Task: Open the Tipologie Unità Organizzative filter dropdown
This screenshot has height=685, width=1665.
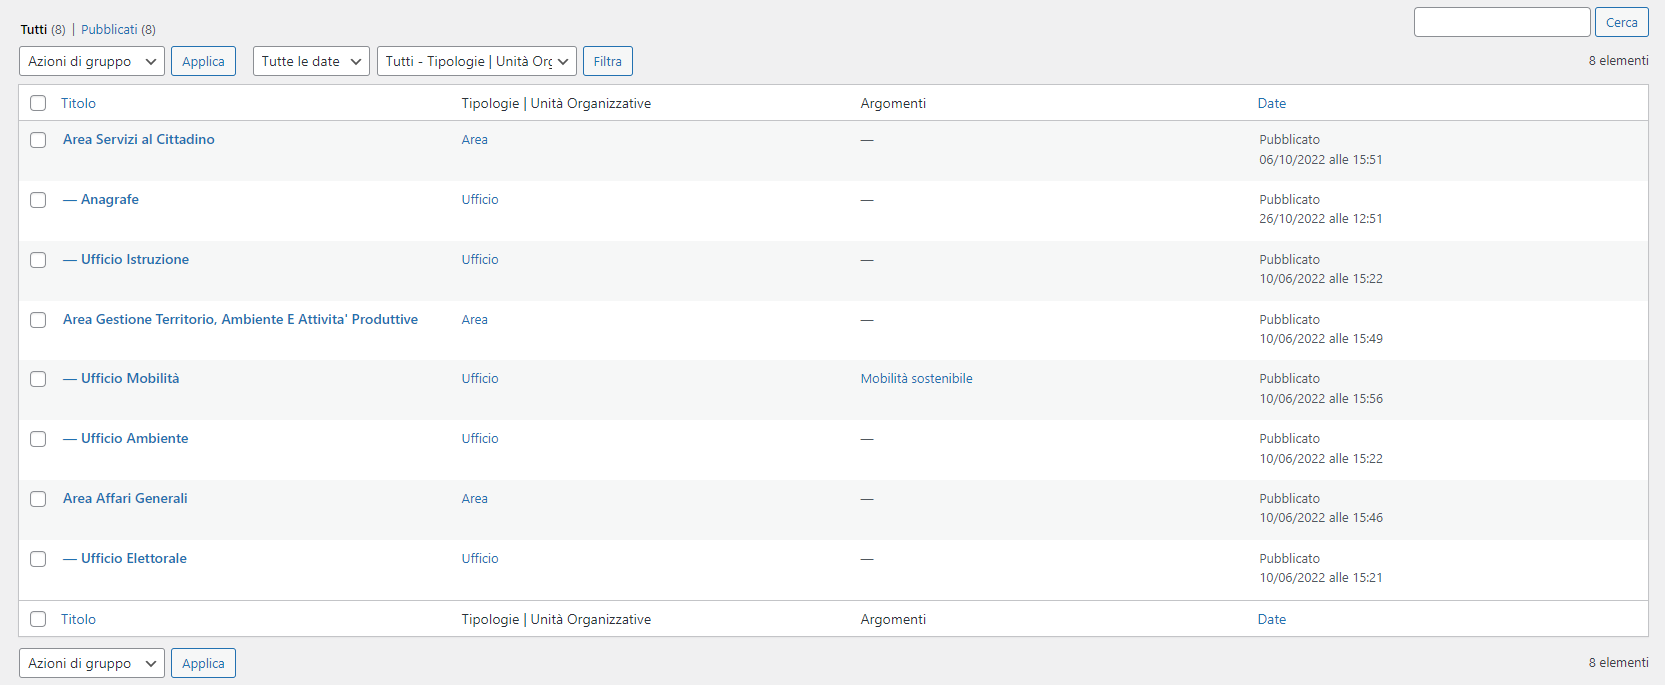Action: pos(476,61)
